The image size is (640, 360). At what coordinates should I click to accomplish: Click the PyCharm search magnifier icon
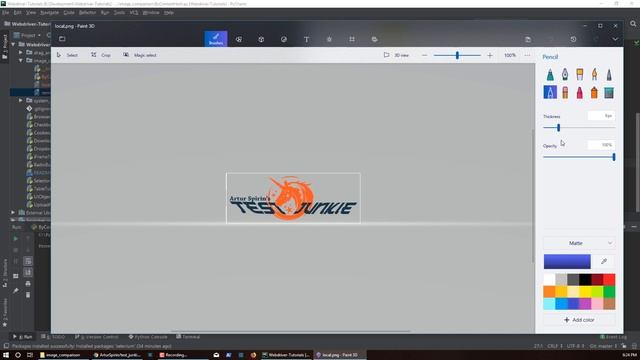coord(633,24)
